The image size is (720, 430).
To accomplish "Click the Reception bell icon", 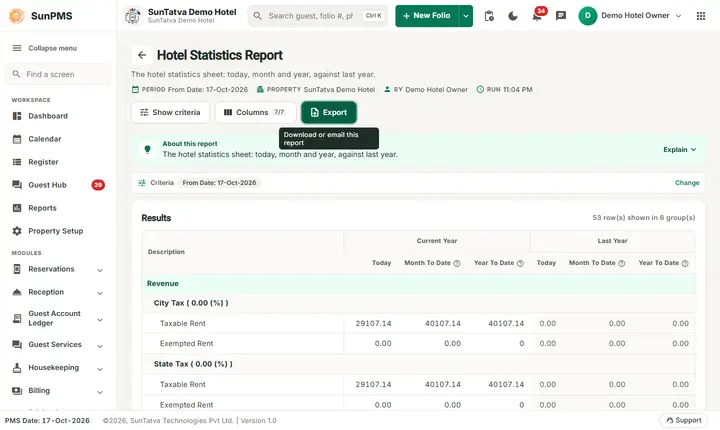I will tap(17, 292).
